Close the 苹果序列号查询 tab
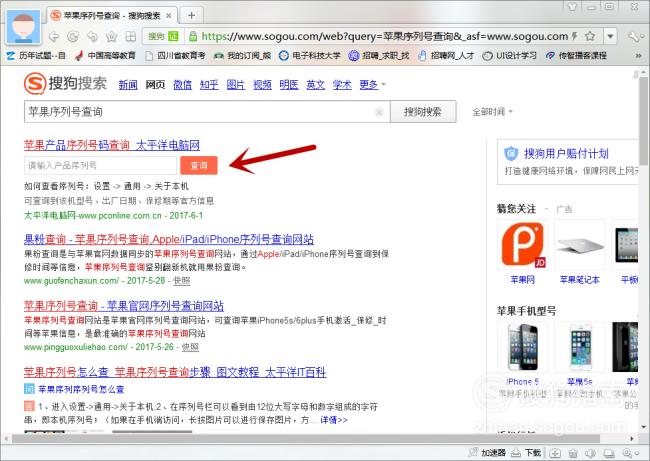The width and height of the screenshot is (650, 461). [x=169, y=16]
